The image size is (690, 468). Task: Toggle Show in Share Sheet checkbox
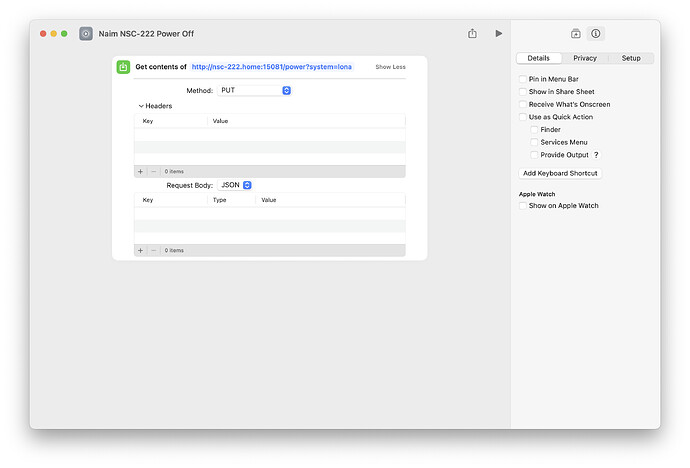[x=523, y=92]
